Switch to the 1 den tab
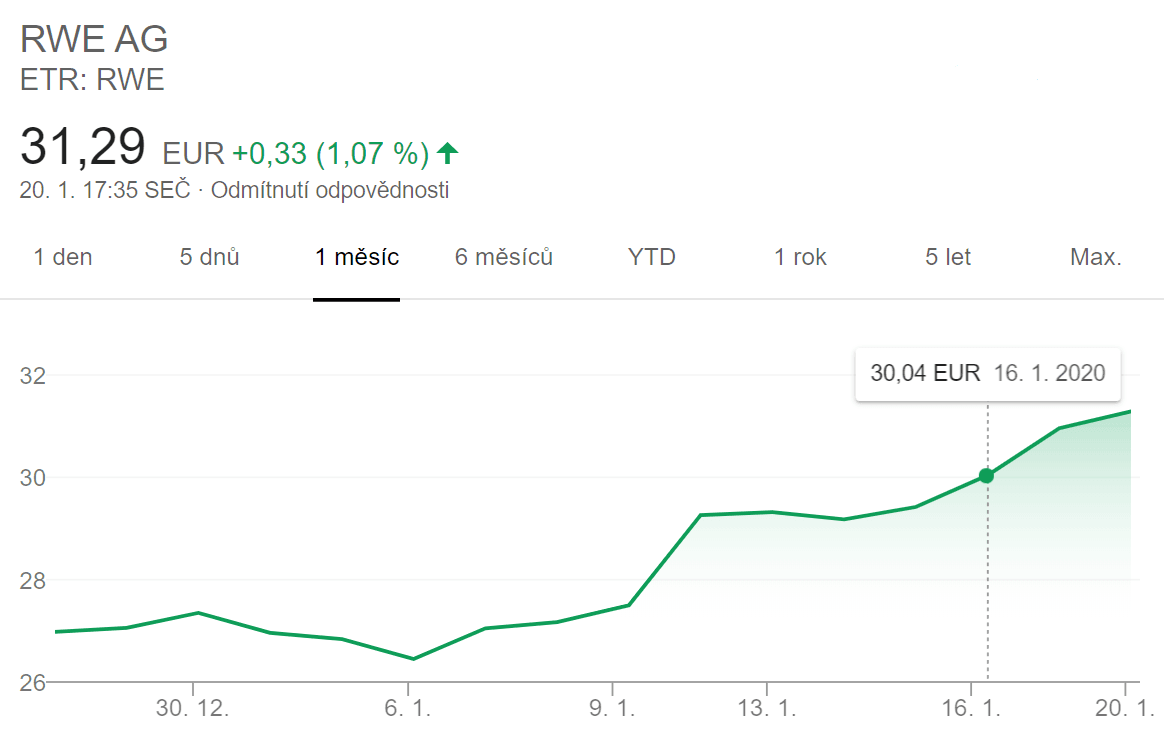The image size is (1164, 738). [63, 257]
